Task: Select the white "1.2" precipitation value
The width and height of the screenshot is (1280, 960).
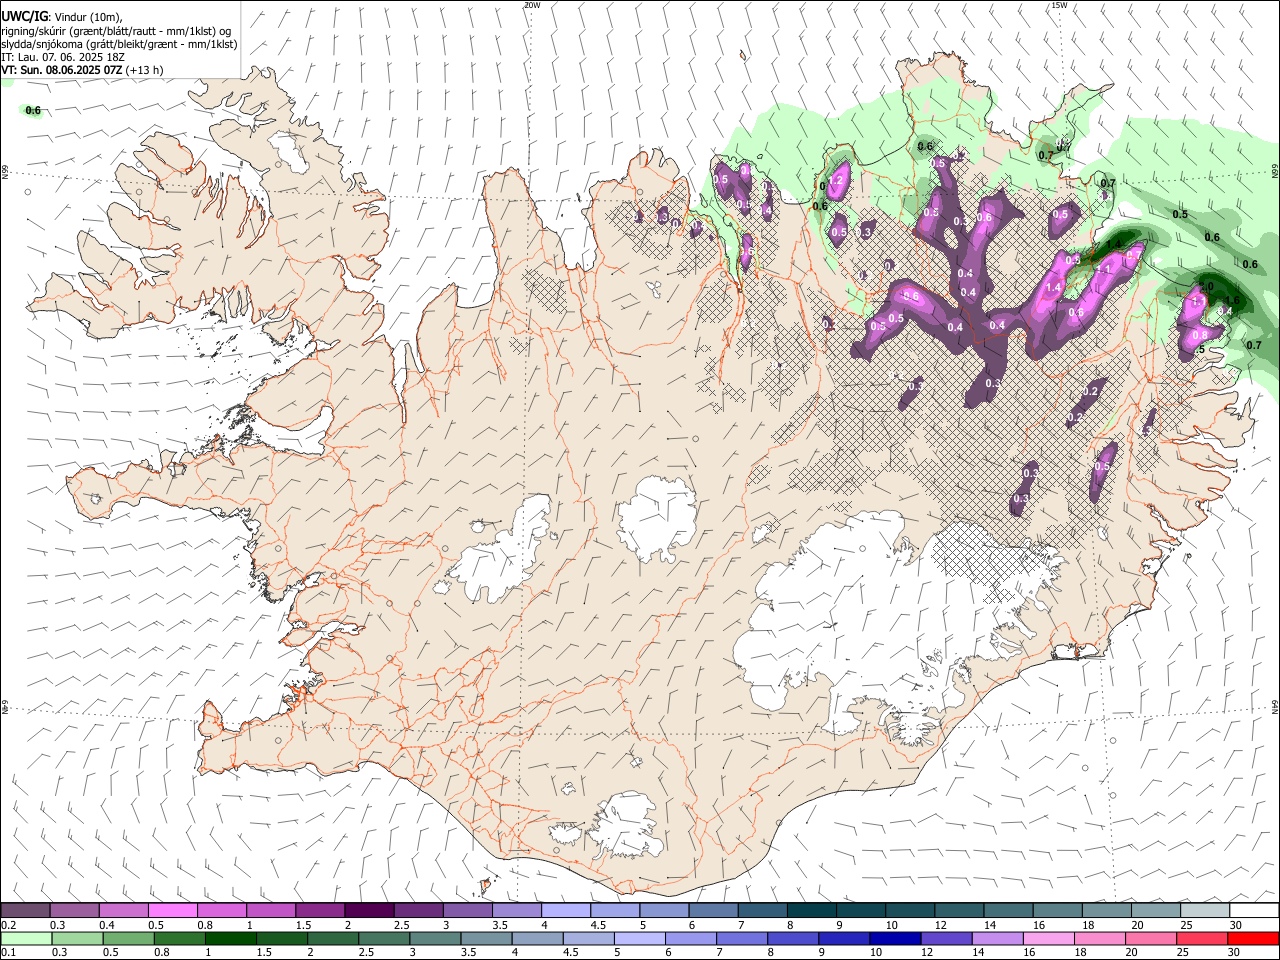Action: (836, 180)
